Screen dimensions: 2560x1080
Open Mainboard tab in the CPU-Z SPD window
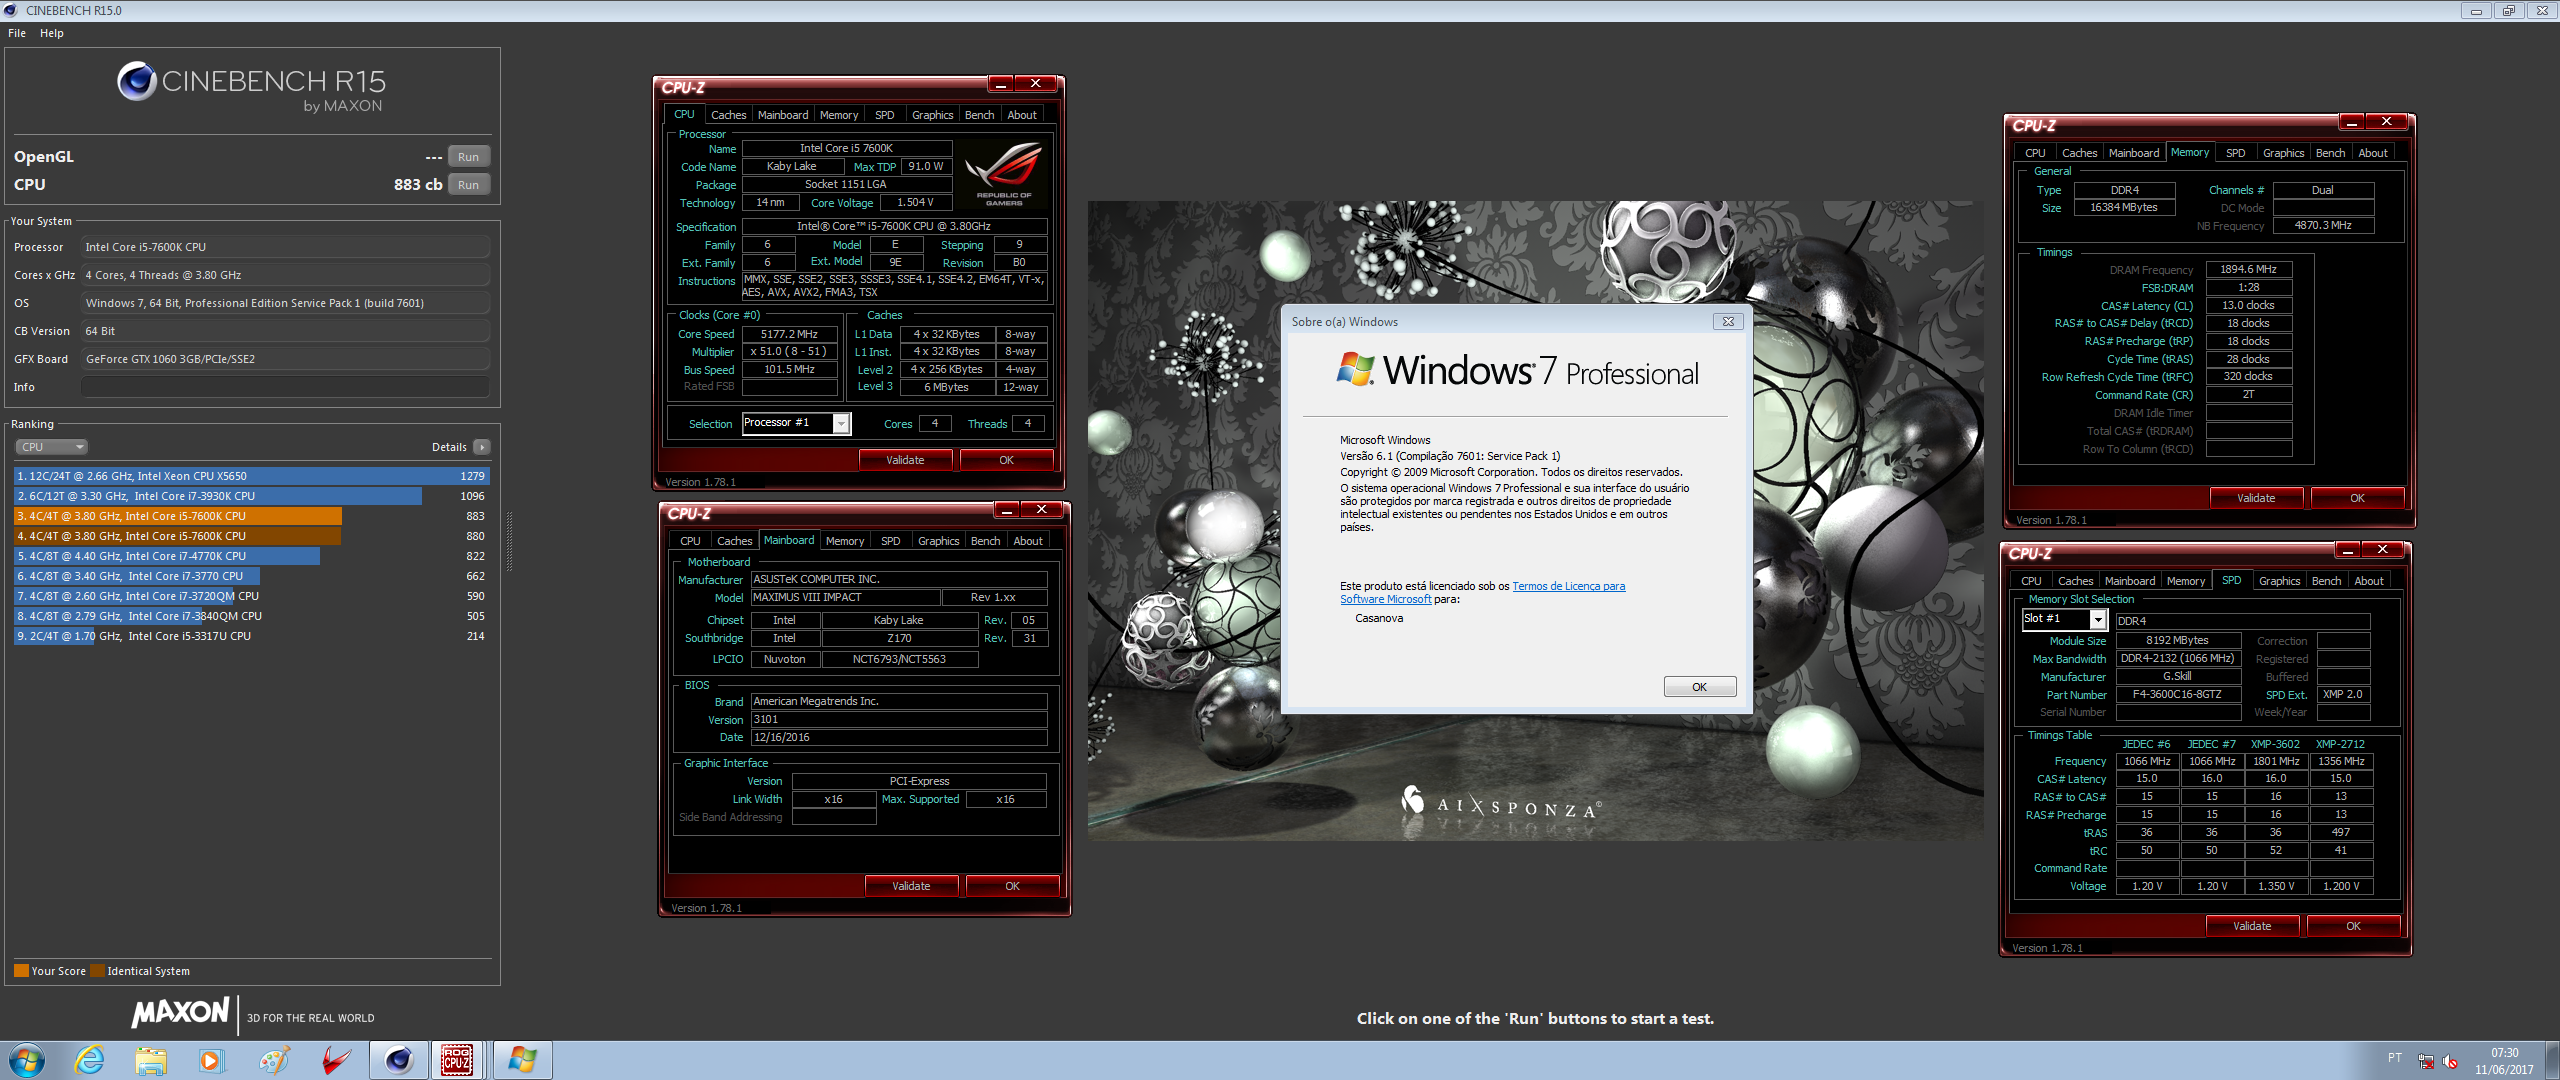2130,581
